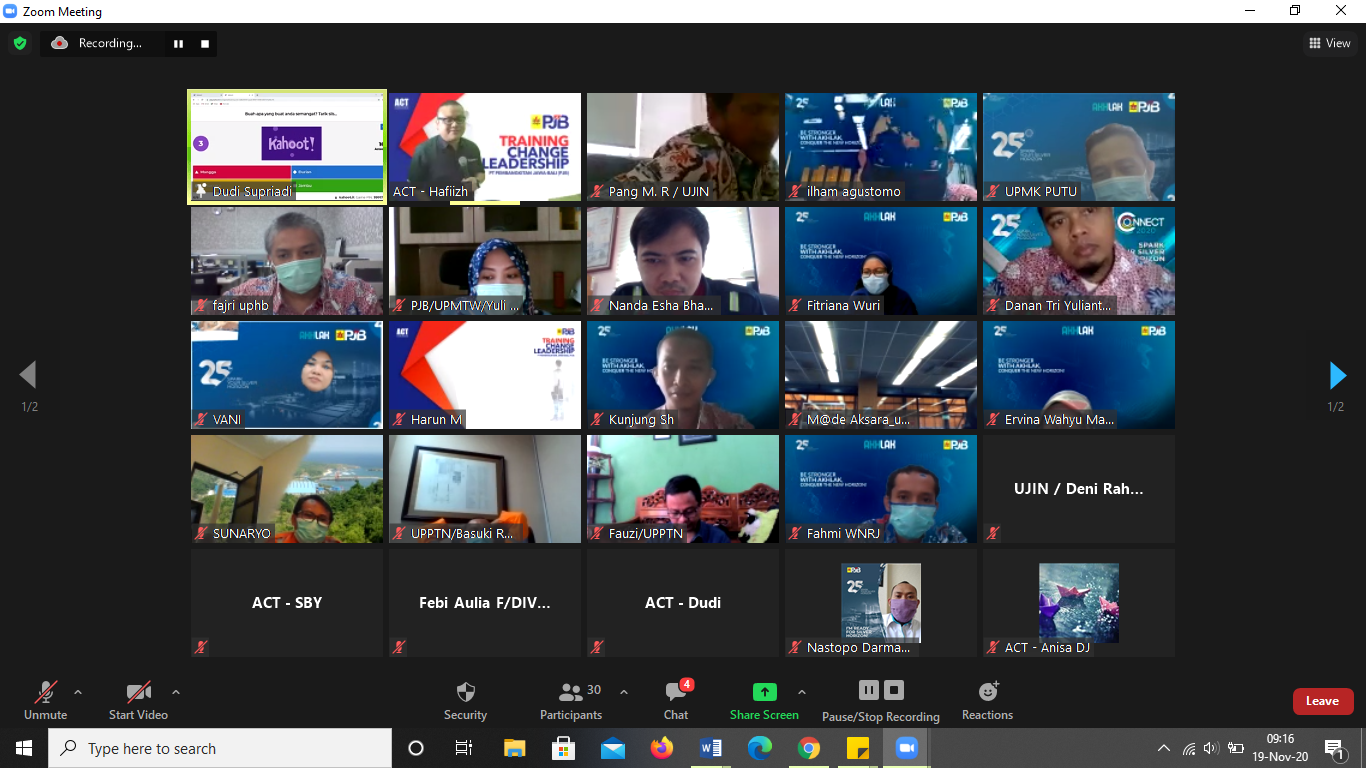The image size is (1366, 768).
Task: Unmute the microphone
Action: (45, 700)
